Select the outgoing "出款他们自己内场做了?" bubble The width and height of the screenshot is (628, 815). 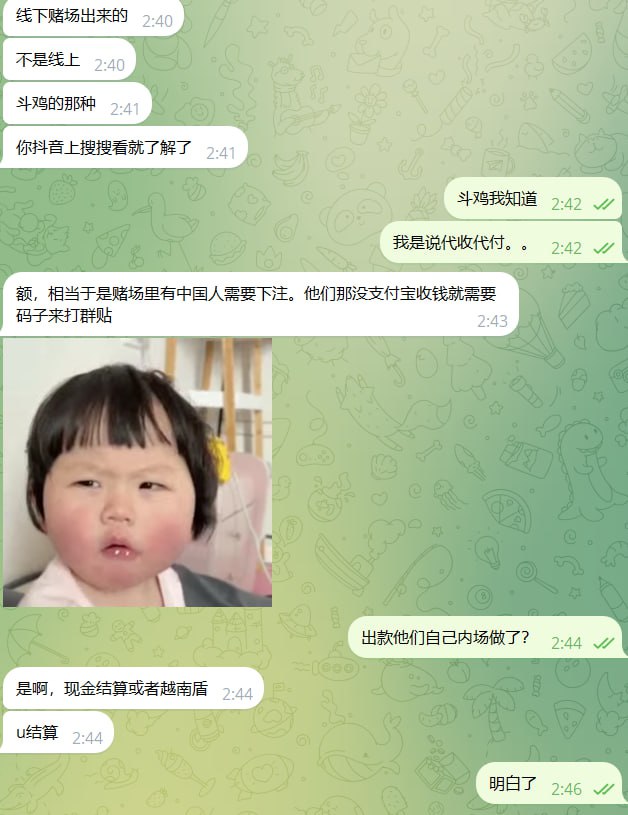coord(486,638)
